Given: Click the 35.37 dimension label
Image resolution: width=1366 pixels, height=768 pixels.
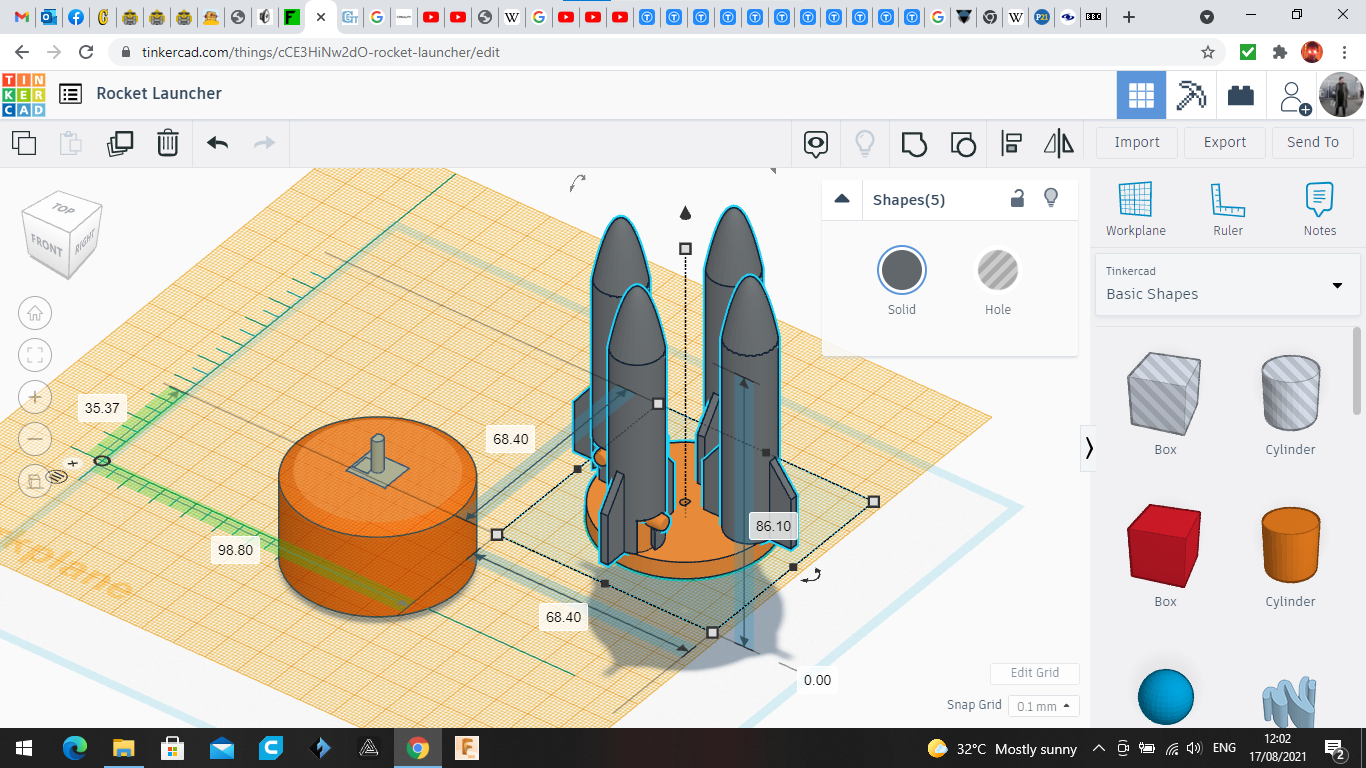Looking at the screenshot, I should pos(102,408).
